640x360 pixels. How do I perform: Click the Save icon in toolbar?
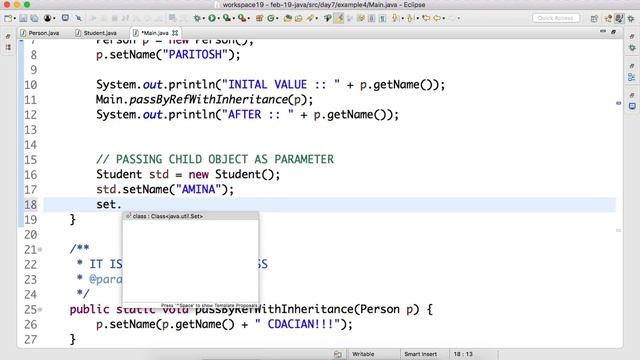[23, 18]
